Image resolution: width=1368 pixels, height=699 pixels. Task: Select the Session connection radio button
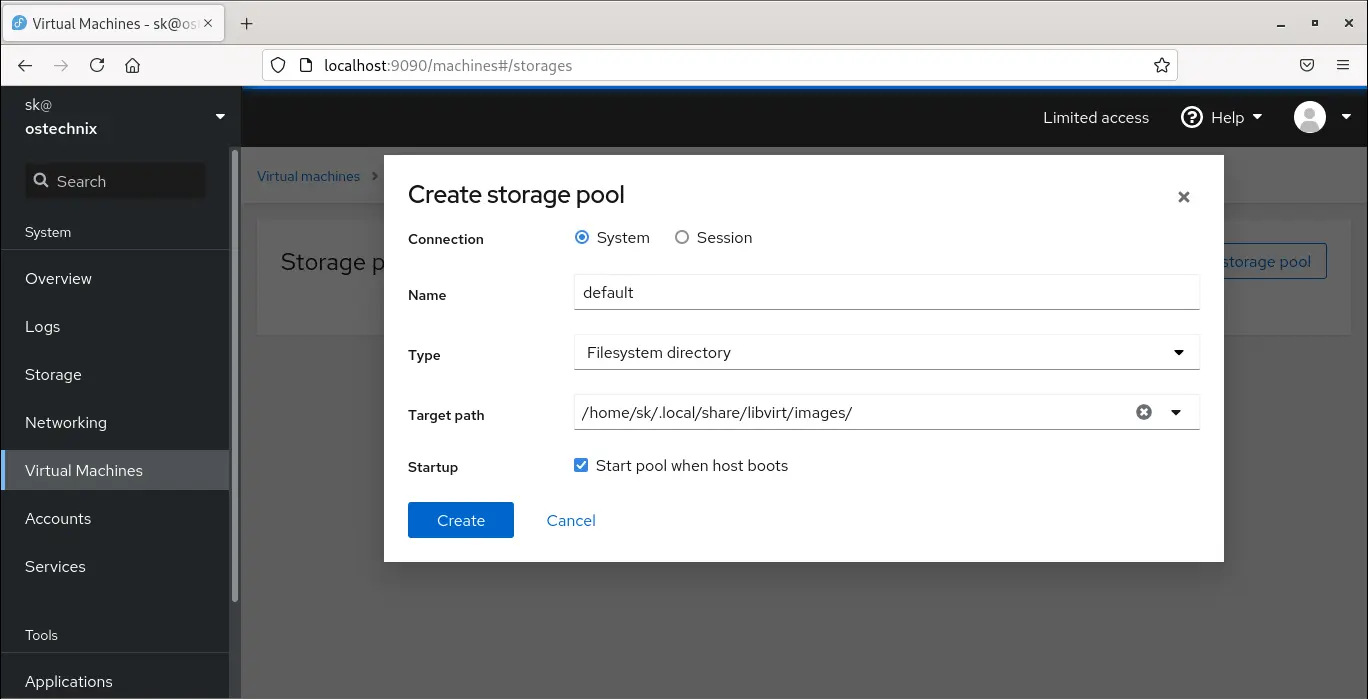coord(682,238)
